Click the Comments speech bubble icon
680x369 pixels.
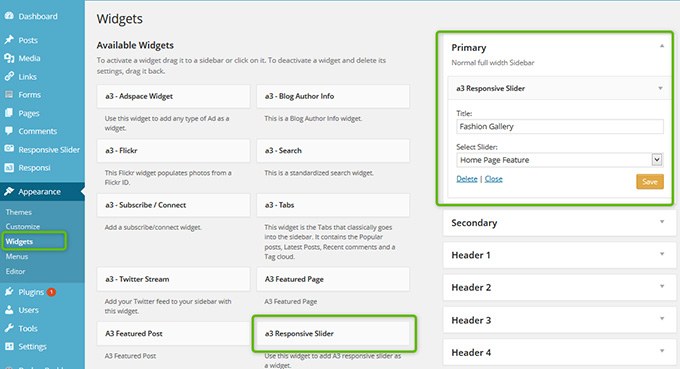click(9, 131)
